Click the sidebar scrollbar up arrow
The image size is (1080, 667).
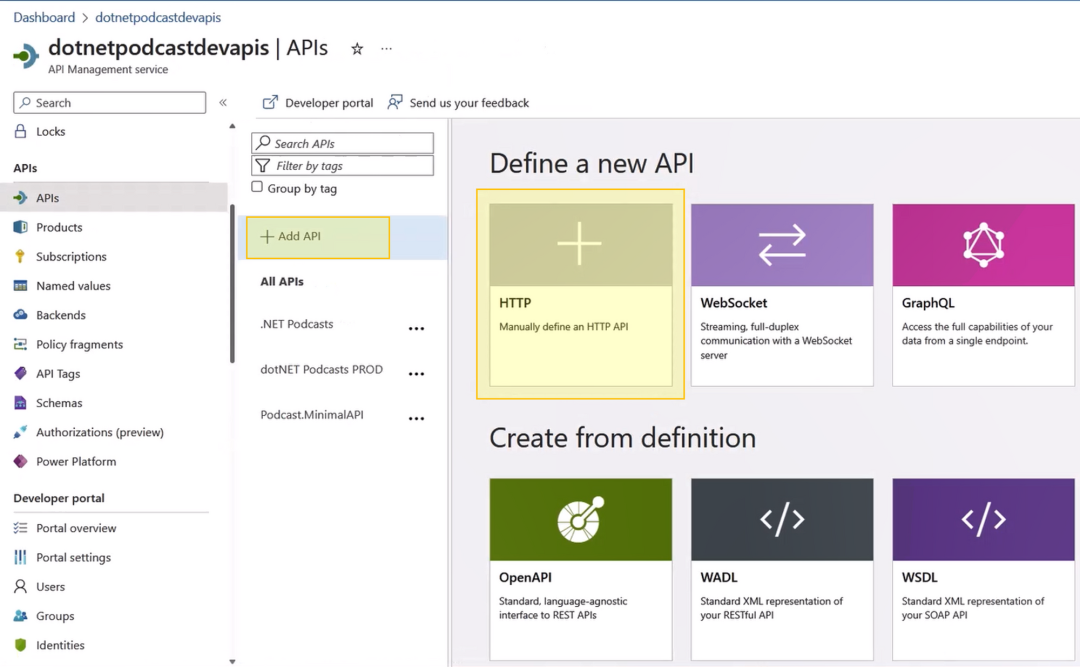[x=232, y=126]
